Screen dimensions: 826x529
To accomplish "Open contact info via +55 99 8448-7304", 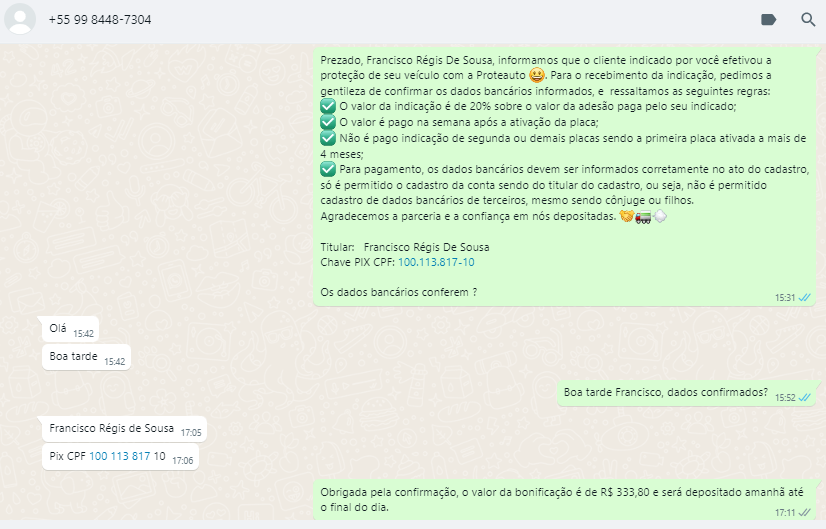I will point(100,19).
